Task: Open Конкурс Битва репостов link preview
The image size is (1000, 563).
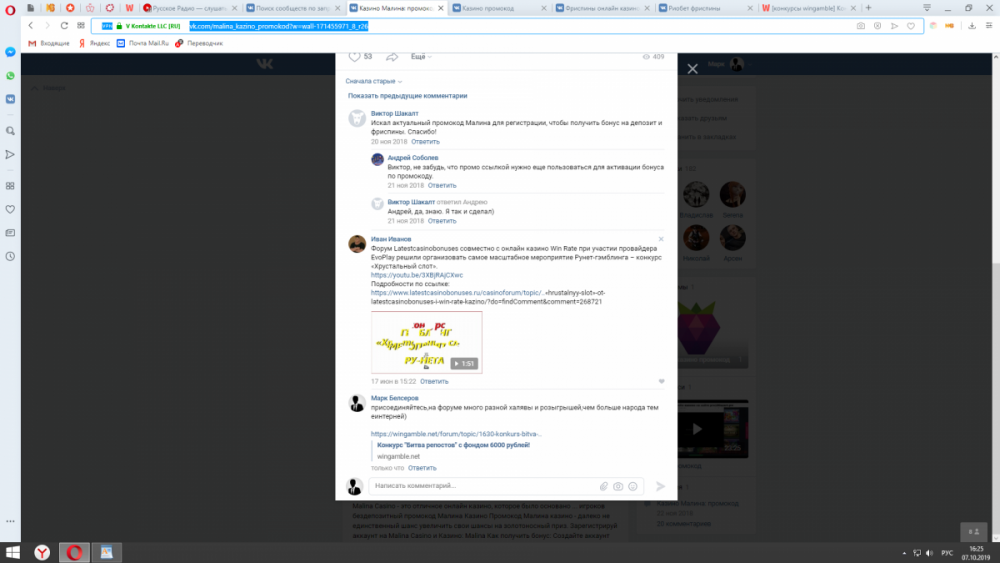Action: tap(453, 445)
